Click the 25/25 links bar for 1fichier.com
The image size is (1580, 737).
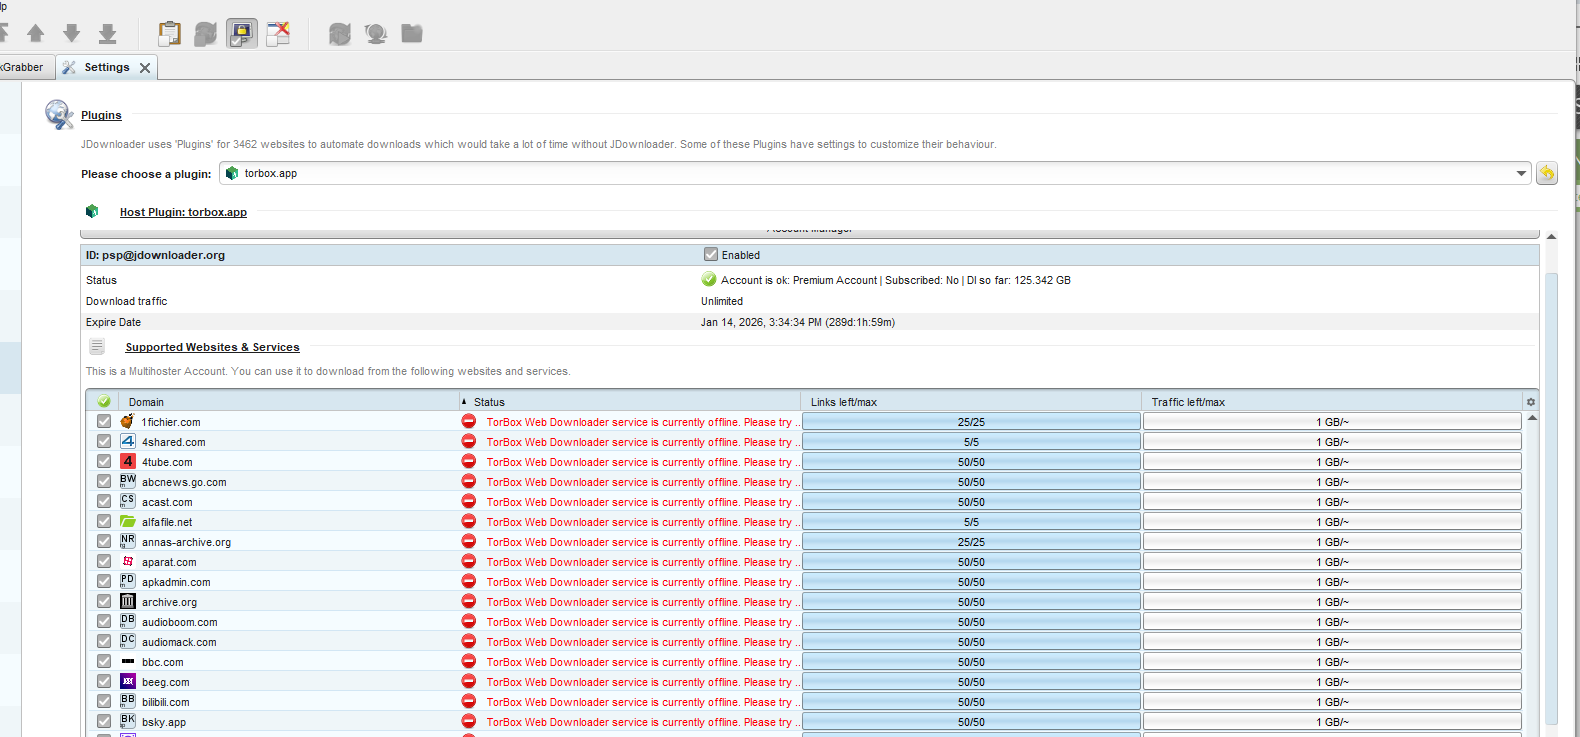pyautogui.click(x=971, y=422)
